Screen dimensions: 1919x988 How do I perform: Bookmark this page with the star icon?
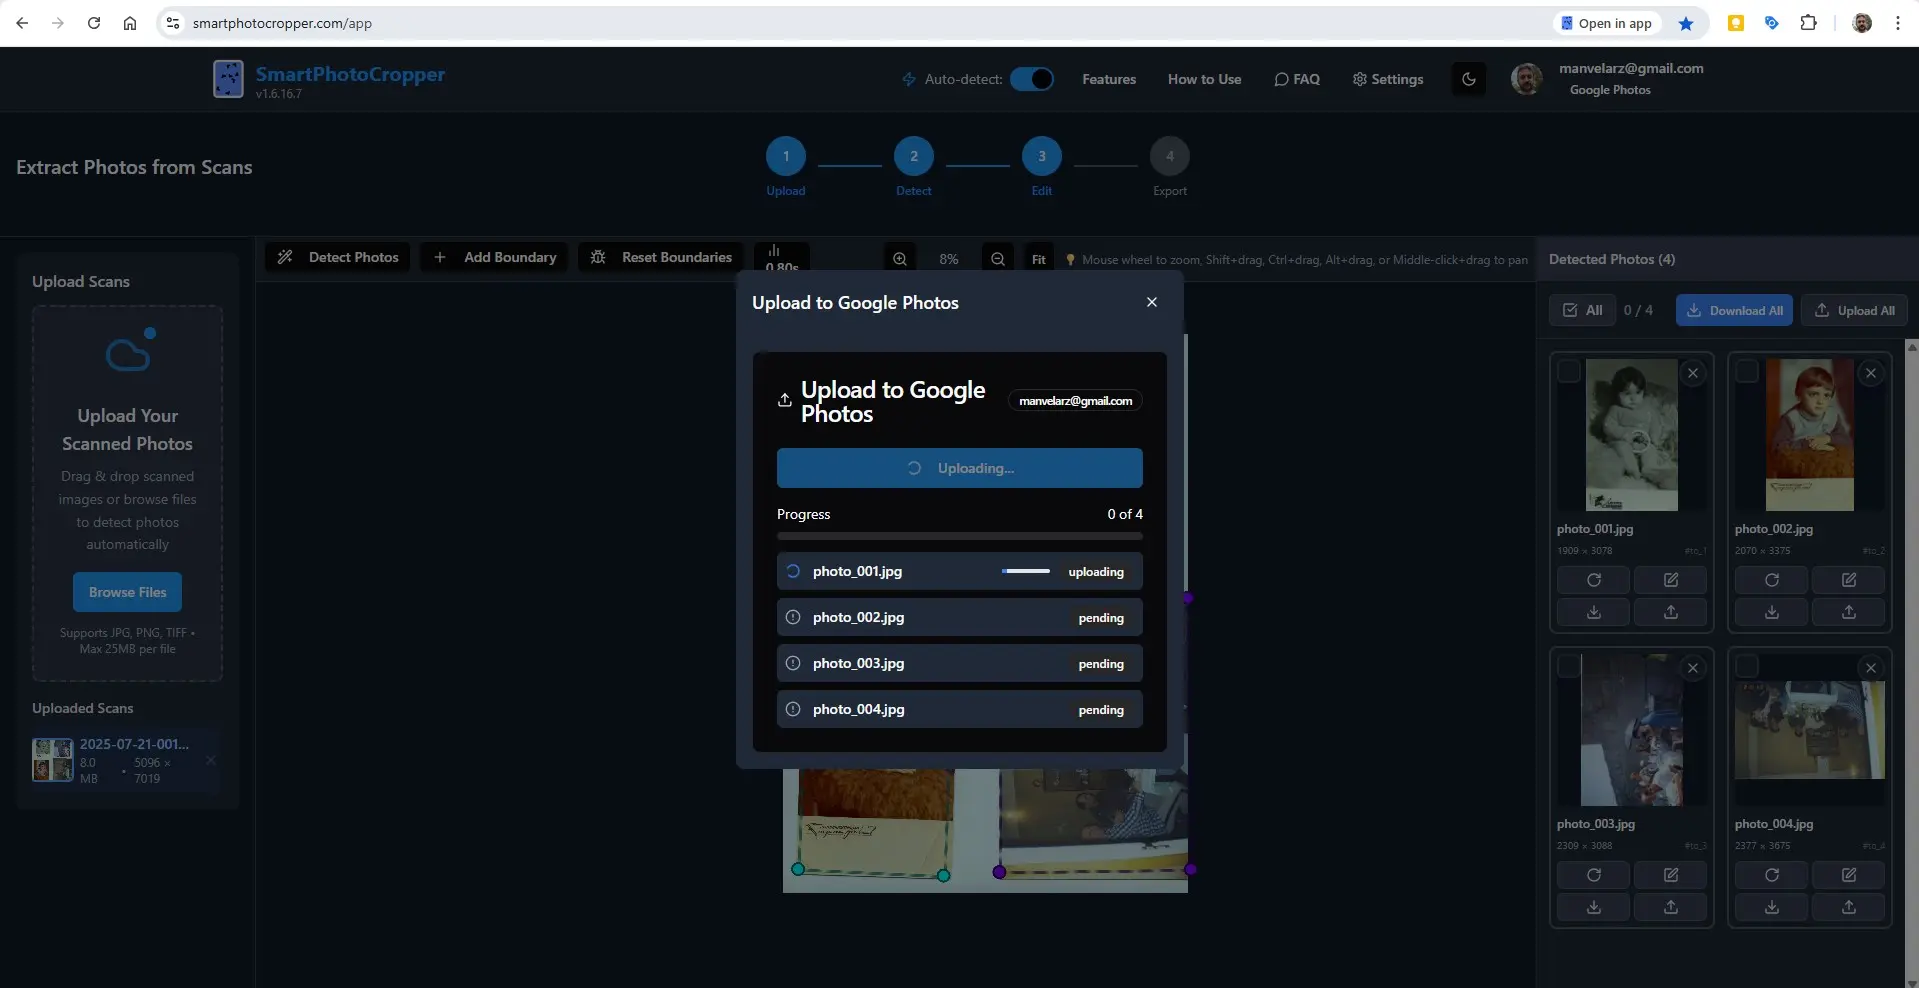click(x=1686, y=23)
